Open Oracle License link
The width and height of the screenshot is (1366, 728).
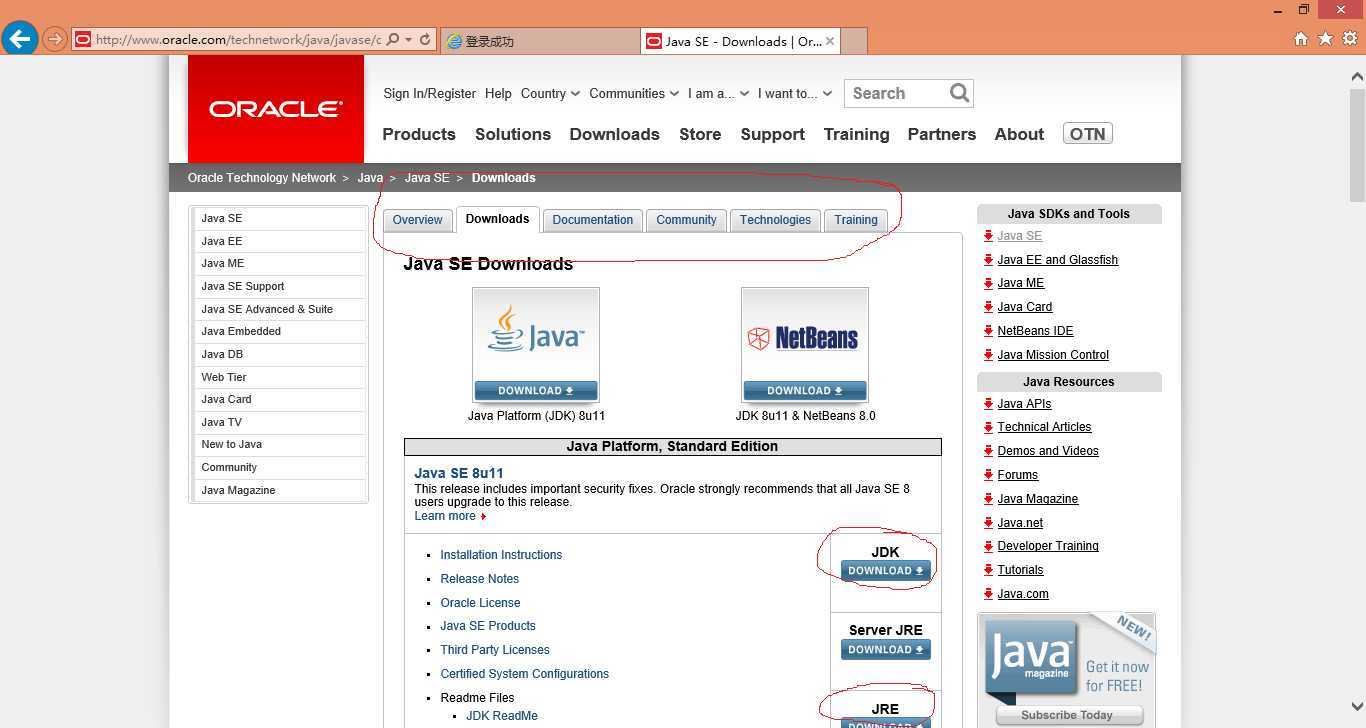point(480,603)
